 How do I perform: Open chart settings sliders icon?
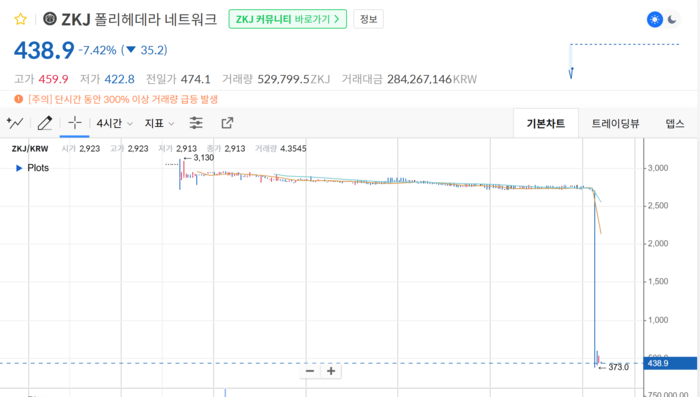(x=196, y=123)
